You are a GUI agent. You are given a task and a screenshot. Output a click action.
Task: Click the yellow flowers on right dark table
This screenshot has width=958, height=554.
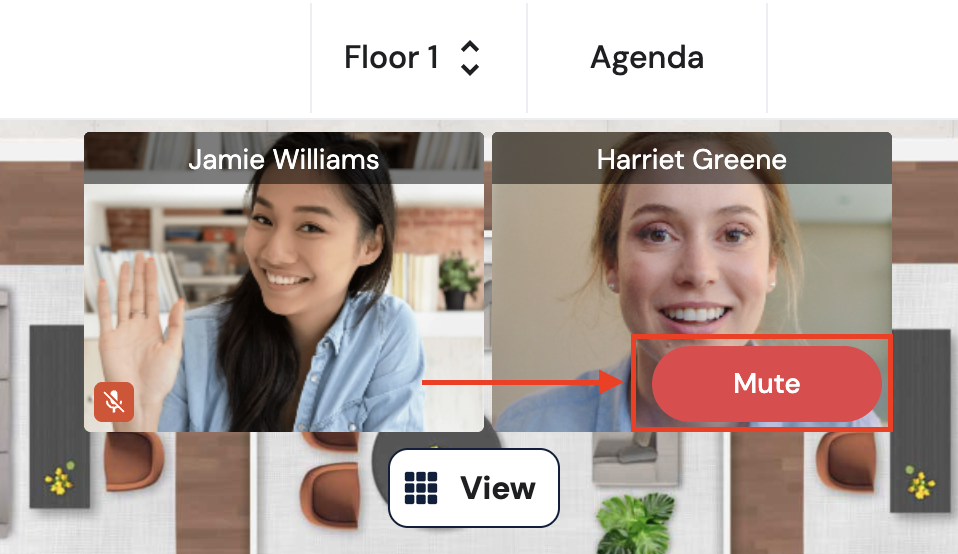point(920,483)
